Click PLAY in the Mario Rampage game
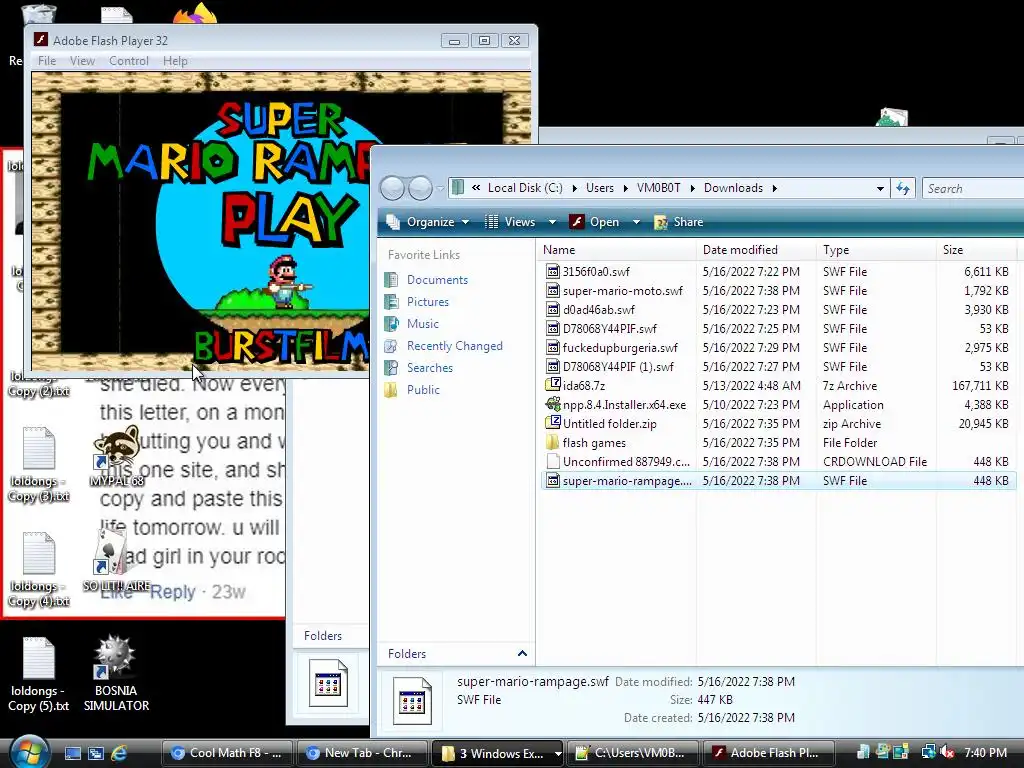 (289, 218)
